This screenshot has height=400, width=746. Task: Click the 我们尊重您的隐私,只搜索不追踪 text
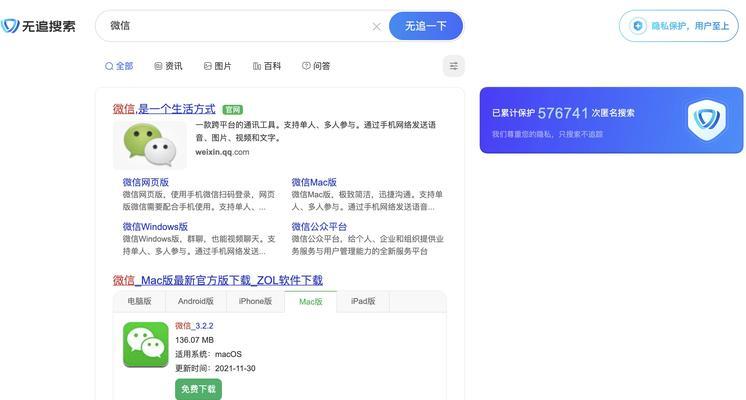click(x=547, y=135)
